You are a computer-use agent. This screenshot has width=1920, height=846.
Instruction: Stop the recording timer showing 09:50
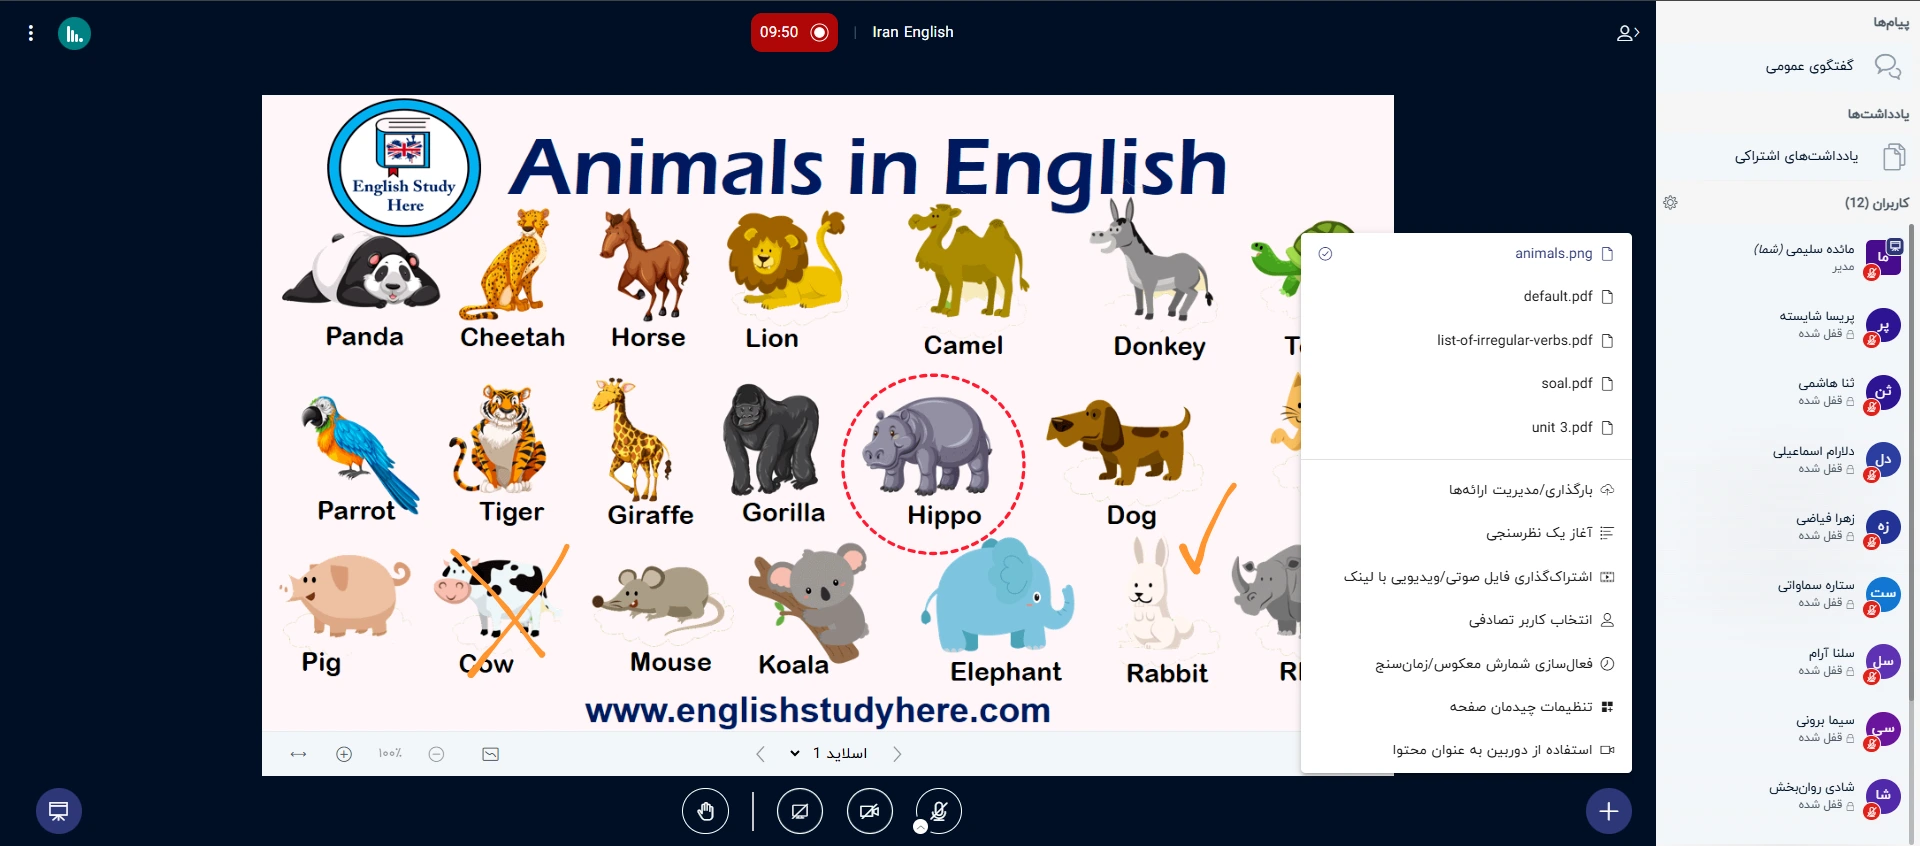pyautogui.click(x=794, y=32)
